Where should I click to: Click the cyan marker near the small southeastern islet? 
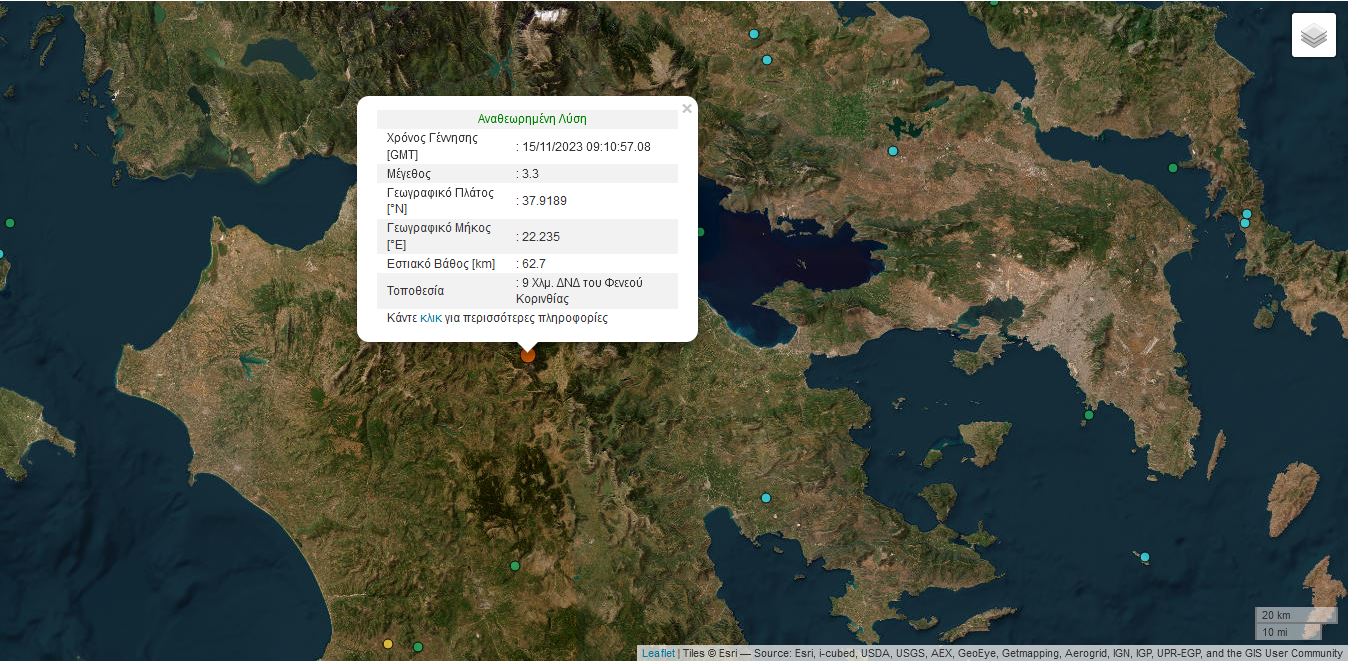[x=1145, y=557]
